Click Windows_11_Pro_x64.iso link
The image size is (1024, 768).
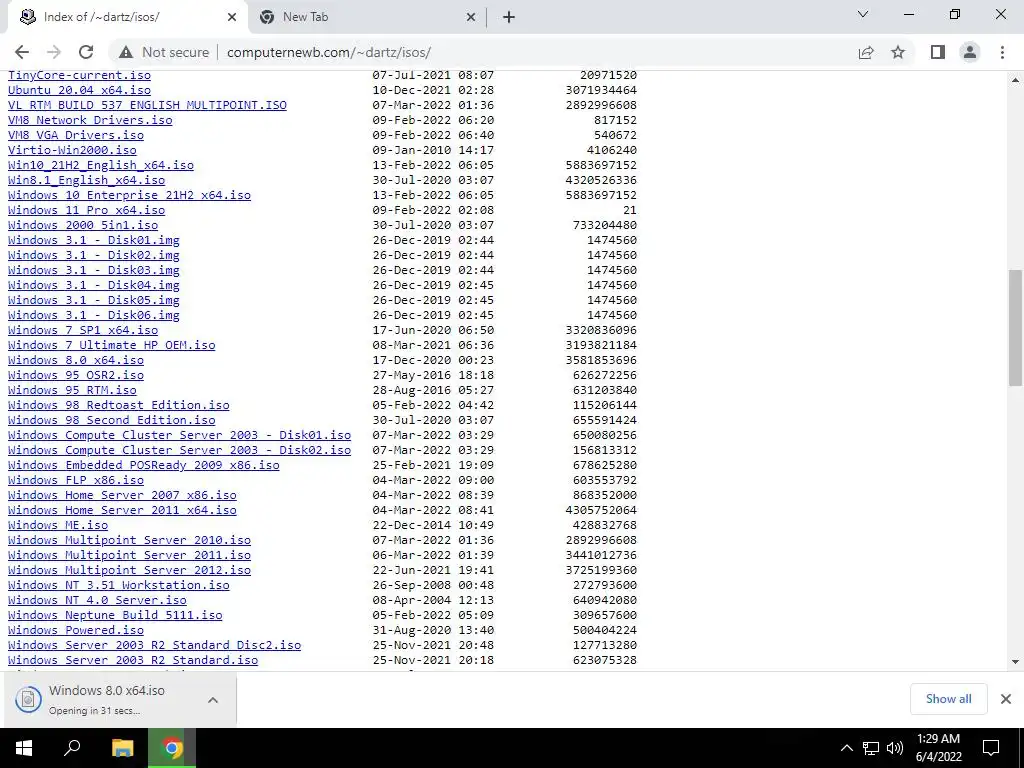click(86, 210)
